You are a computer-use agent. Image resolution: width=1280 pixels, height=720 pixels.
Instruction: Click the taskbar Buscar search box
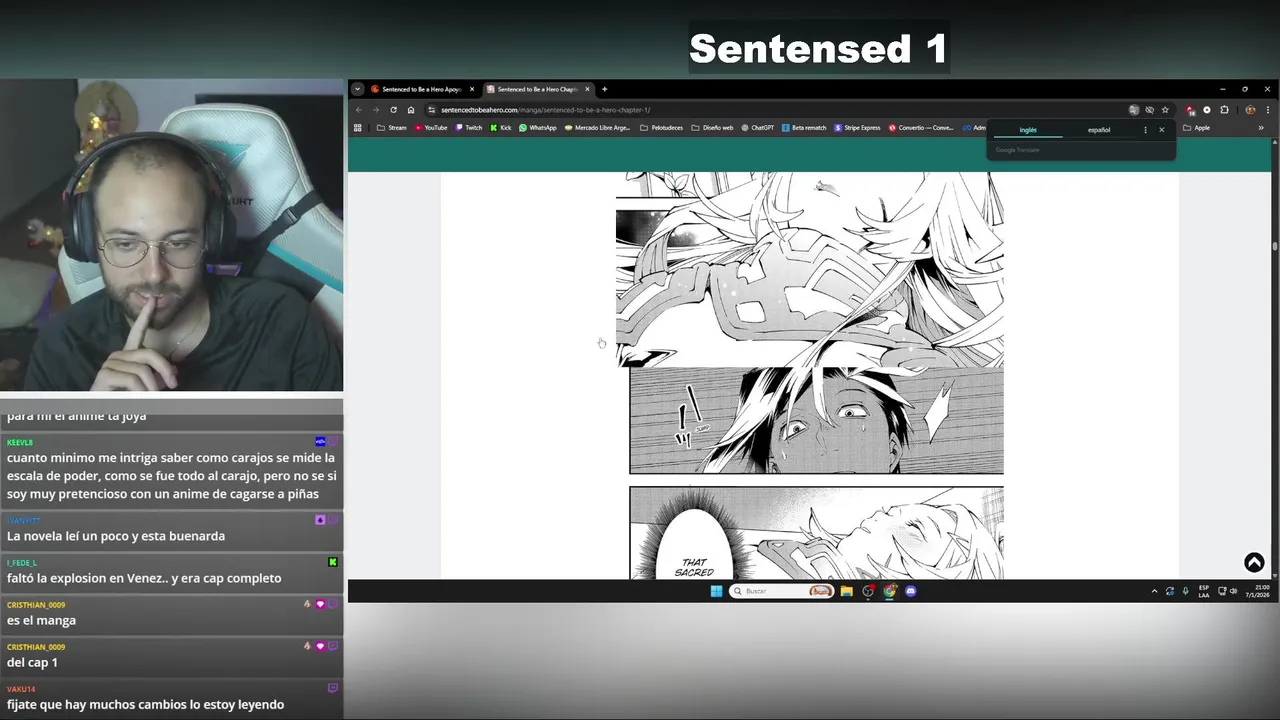[782, 591]
